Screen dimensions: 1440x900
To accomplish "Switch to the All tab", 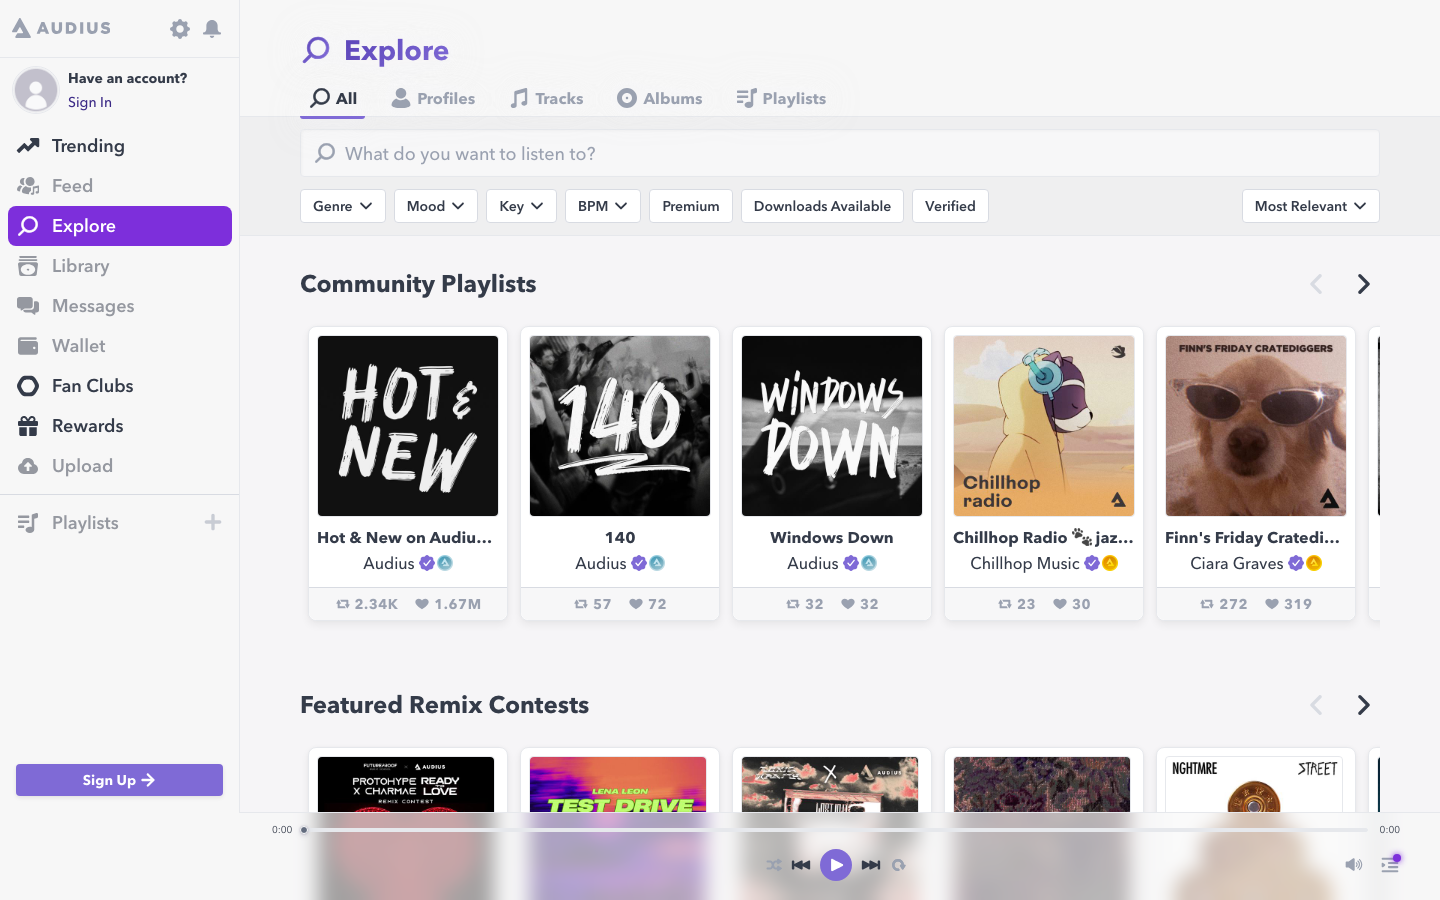I will pos(333,98).
